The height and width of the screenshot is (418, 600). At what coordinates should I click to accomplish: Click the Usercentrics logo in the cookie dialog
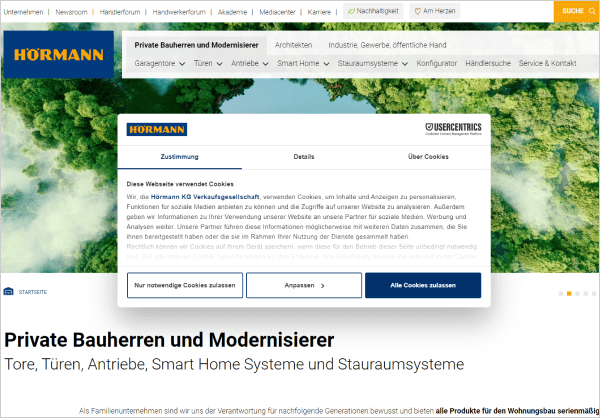click(x=452, y=128)
